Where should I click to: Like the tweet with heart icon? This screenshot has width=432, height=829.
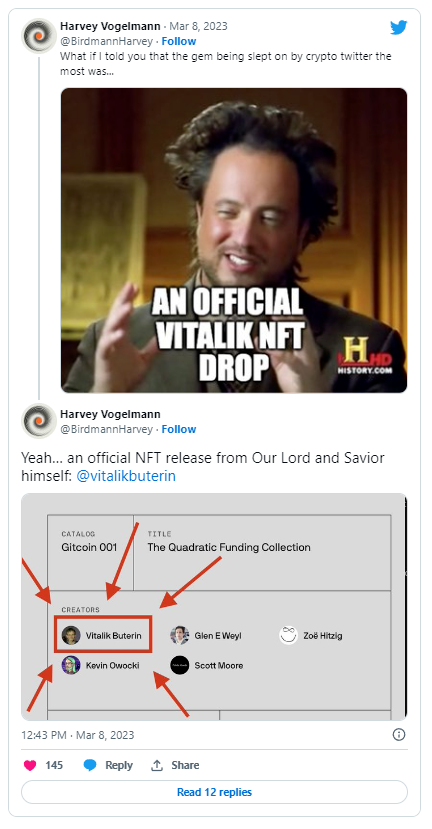(30, 765)
